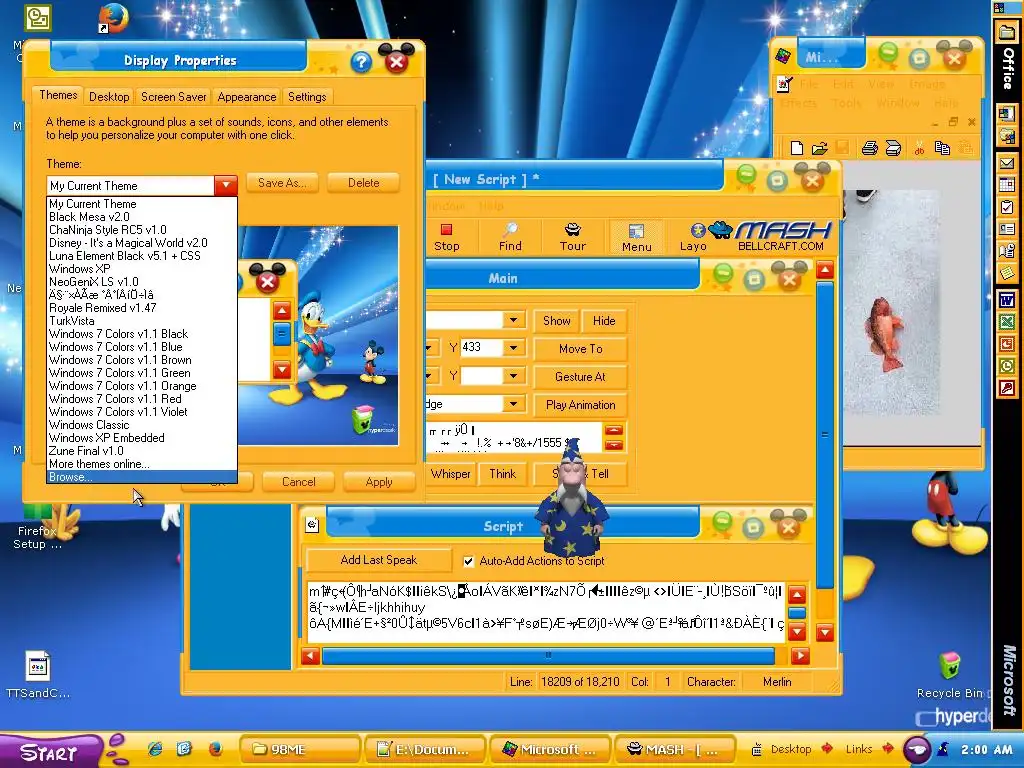Open the Screen Saver tab
Image resolution: width=1024 pixels, height=768 pixels.
pyautogui.click(x=174, y=97)
